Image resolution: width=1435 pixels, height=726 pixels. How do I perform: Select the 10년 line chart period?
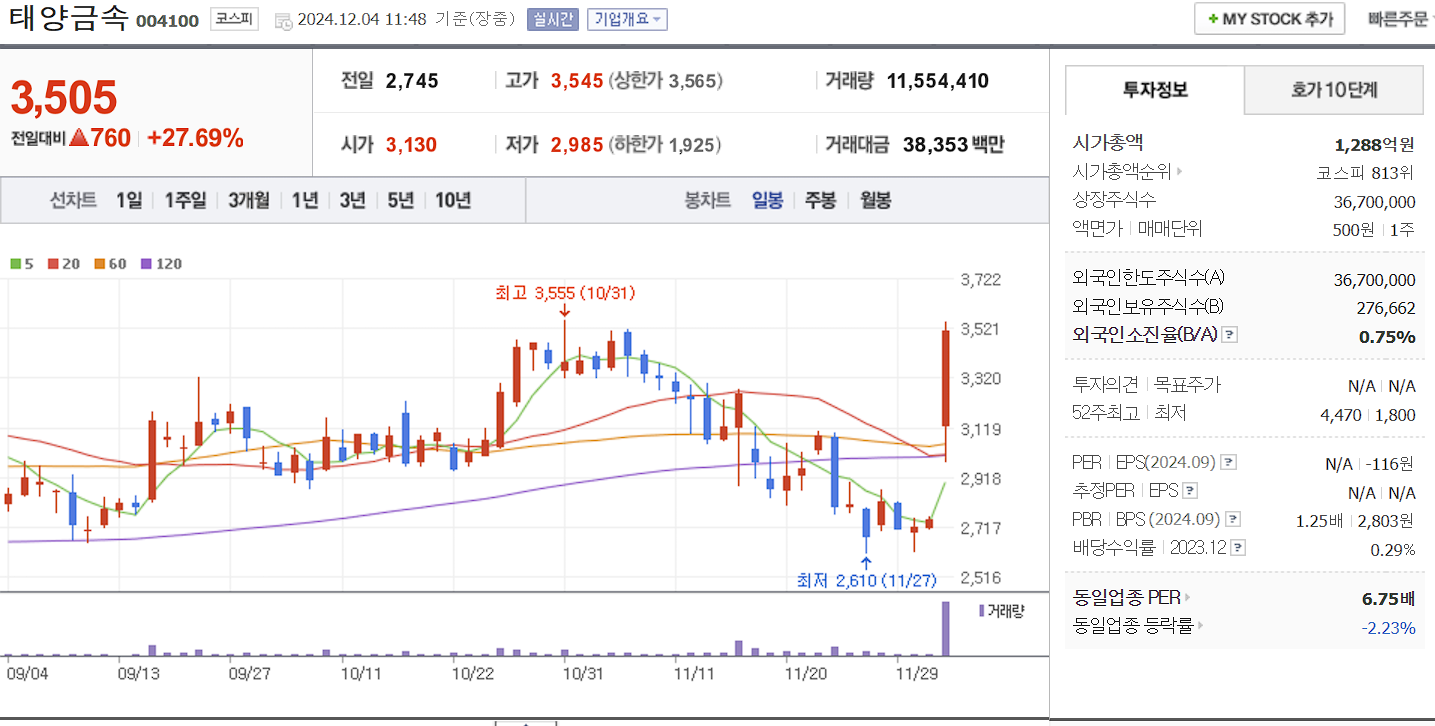click(452, 200)
